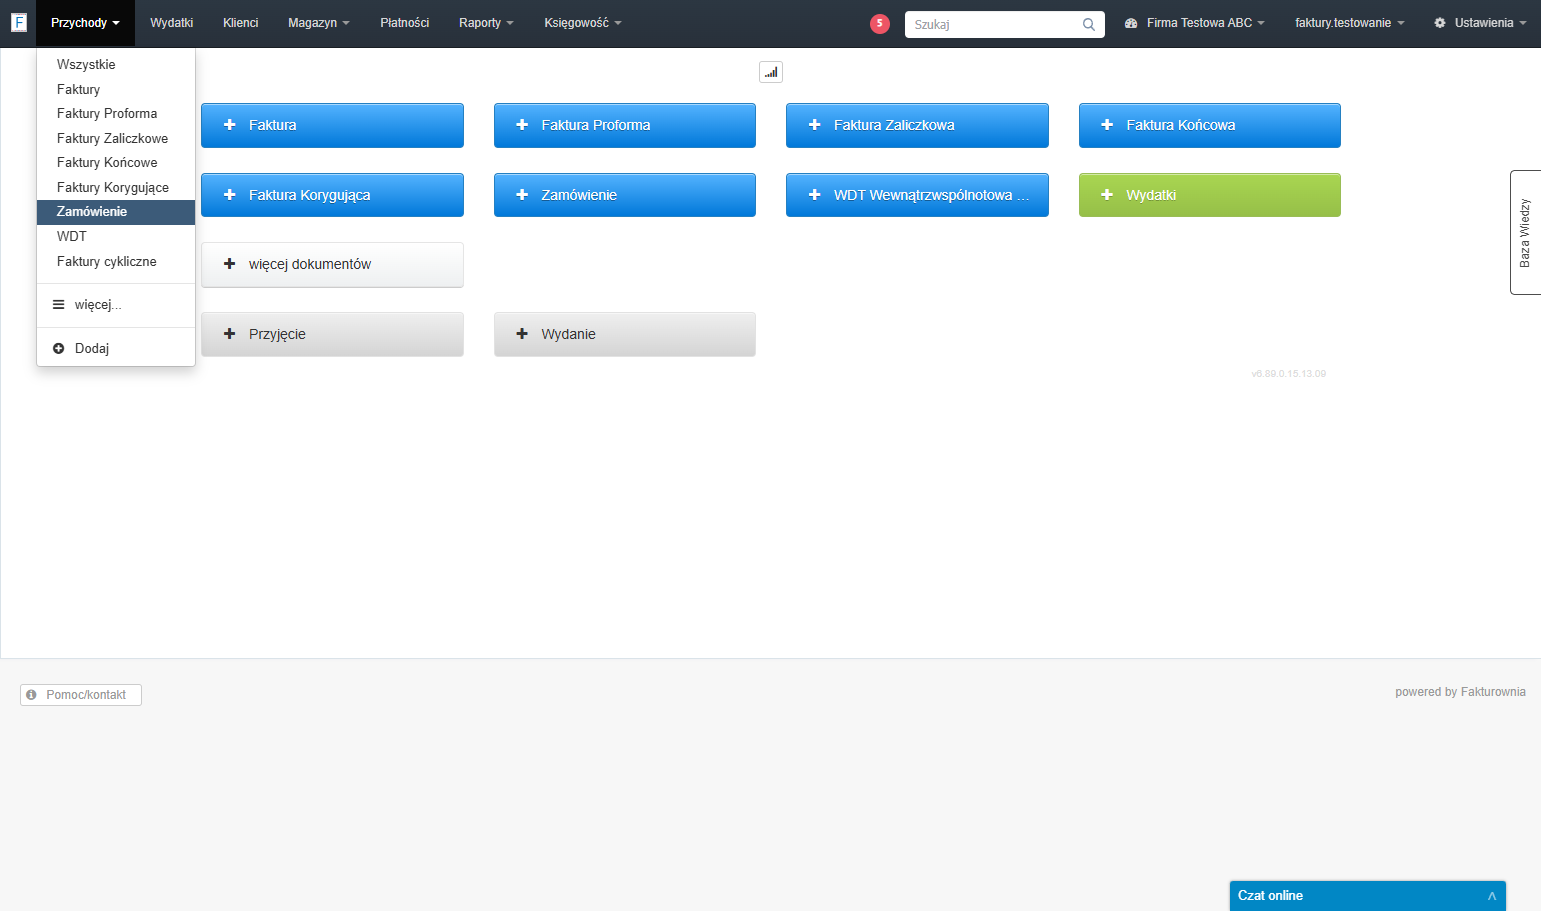
Task: Add a new Faktura Zaliczkowa
Action: click(x=917, y=125)
